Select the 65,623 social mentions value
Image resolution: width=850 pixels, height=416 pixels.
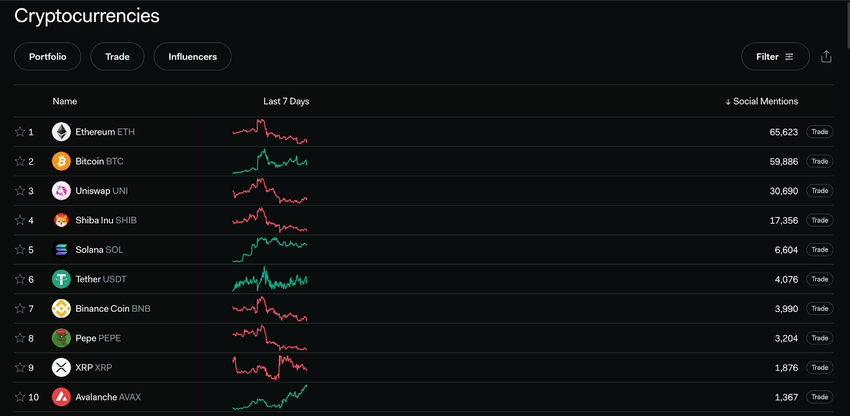[x=783, y=132]
